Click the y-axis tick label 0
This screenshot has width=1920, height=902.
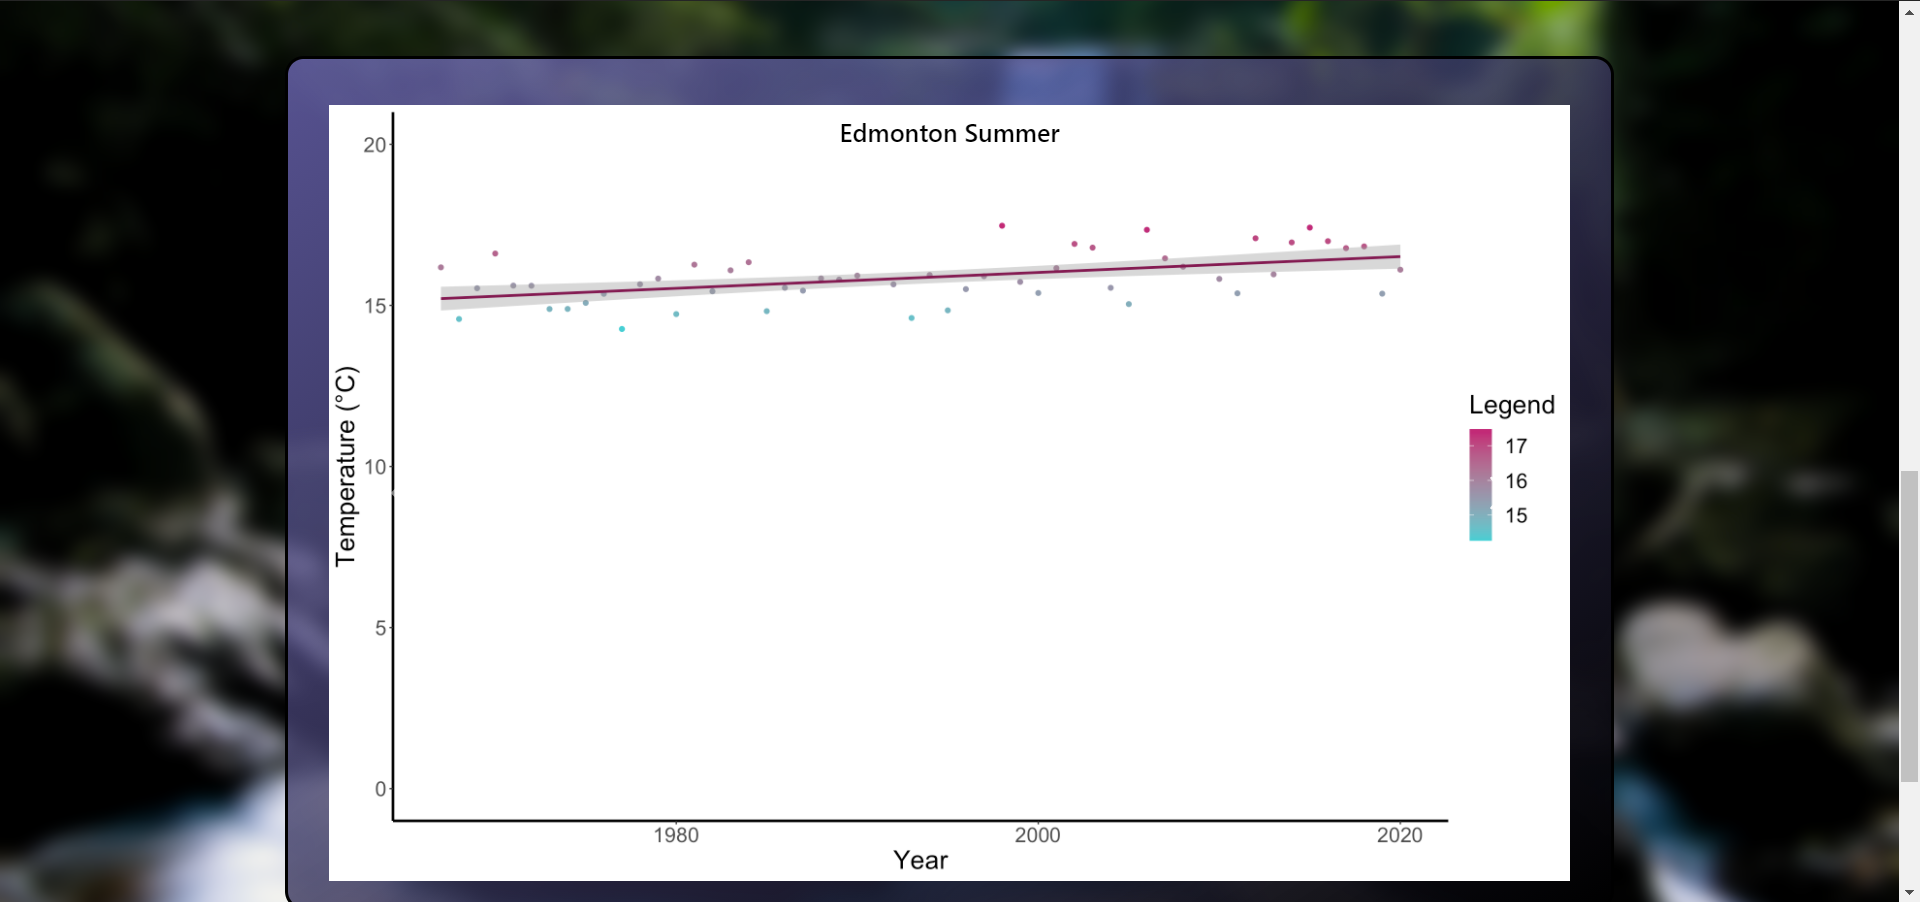(380, 789)
